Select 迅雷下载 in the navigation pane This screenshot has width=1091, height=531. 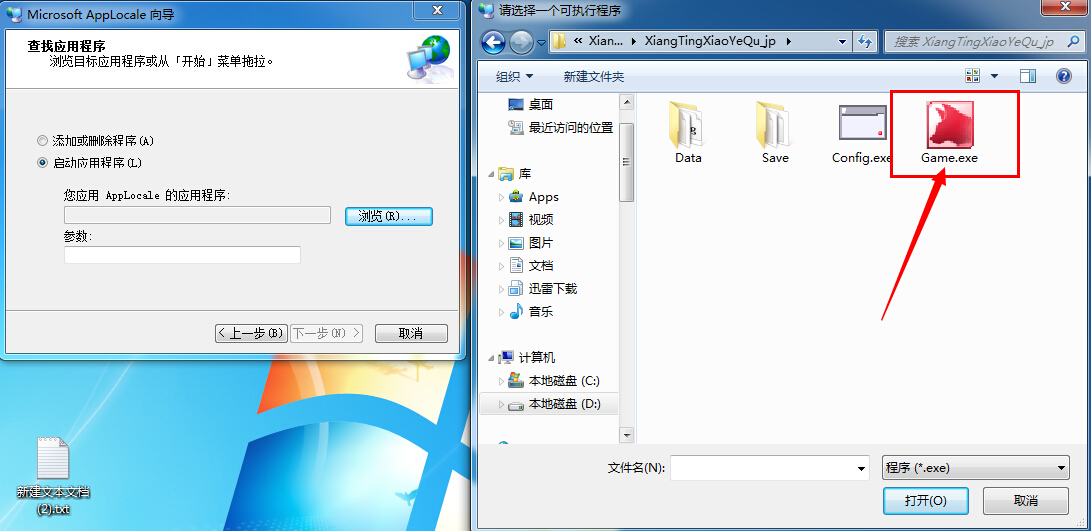pos(552,289)
